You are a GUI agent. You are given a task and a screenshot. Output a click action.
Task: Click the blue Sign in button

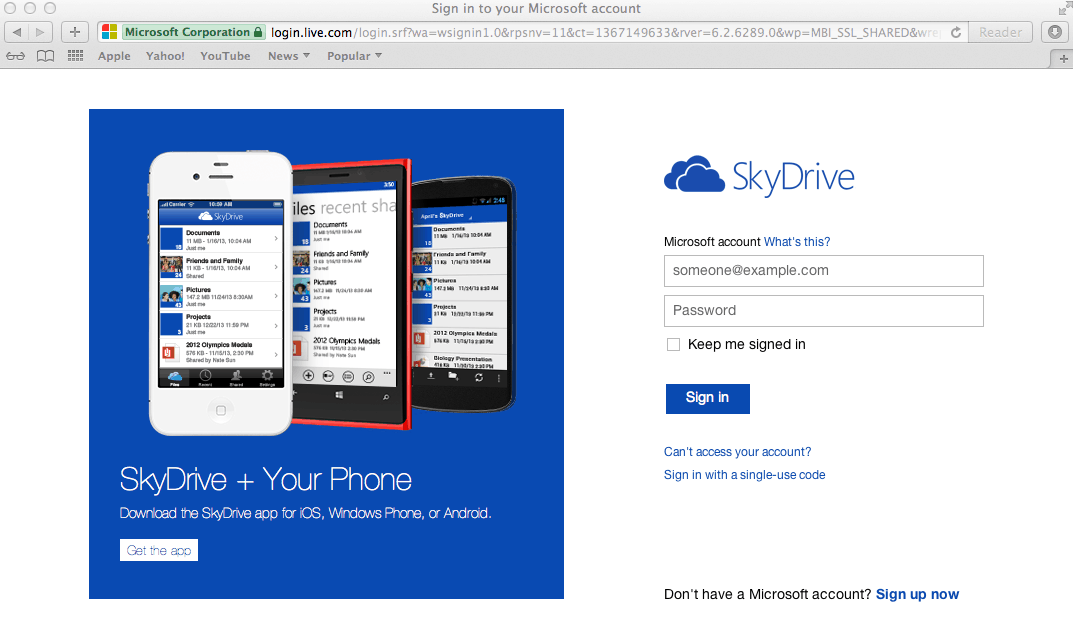click(708, 398)
